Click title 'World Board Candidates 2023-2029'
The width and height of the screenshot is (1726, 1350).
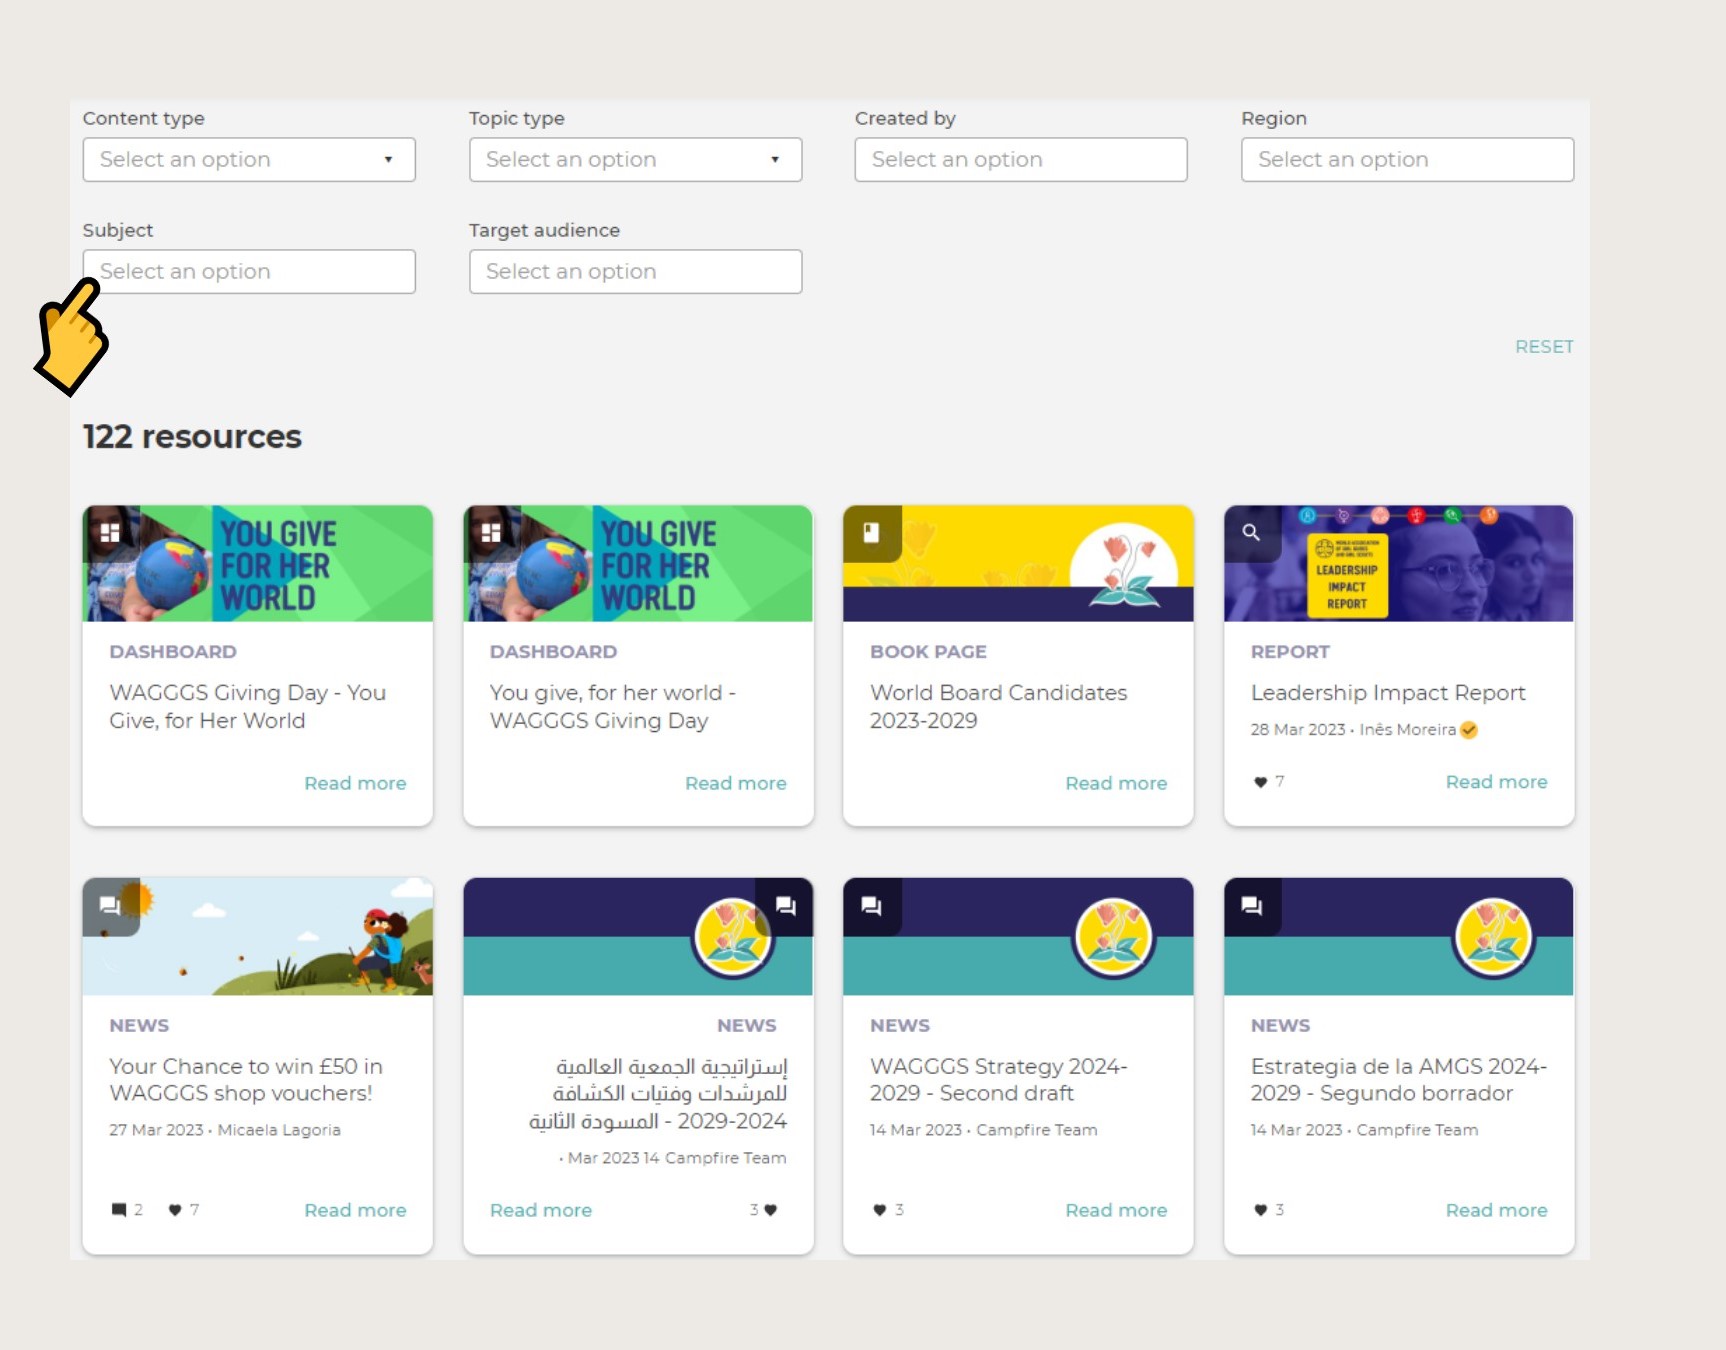(x=998, y=707)
